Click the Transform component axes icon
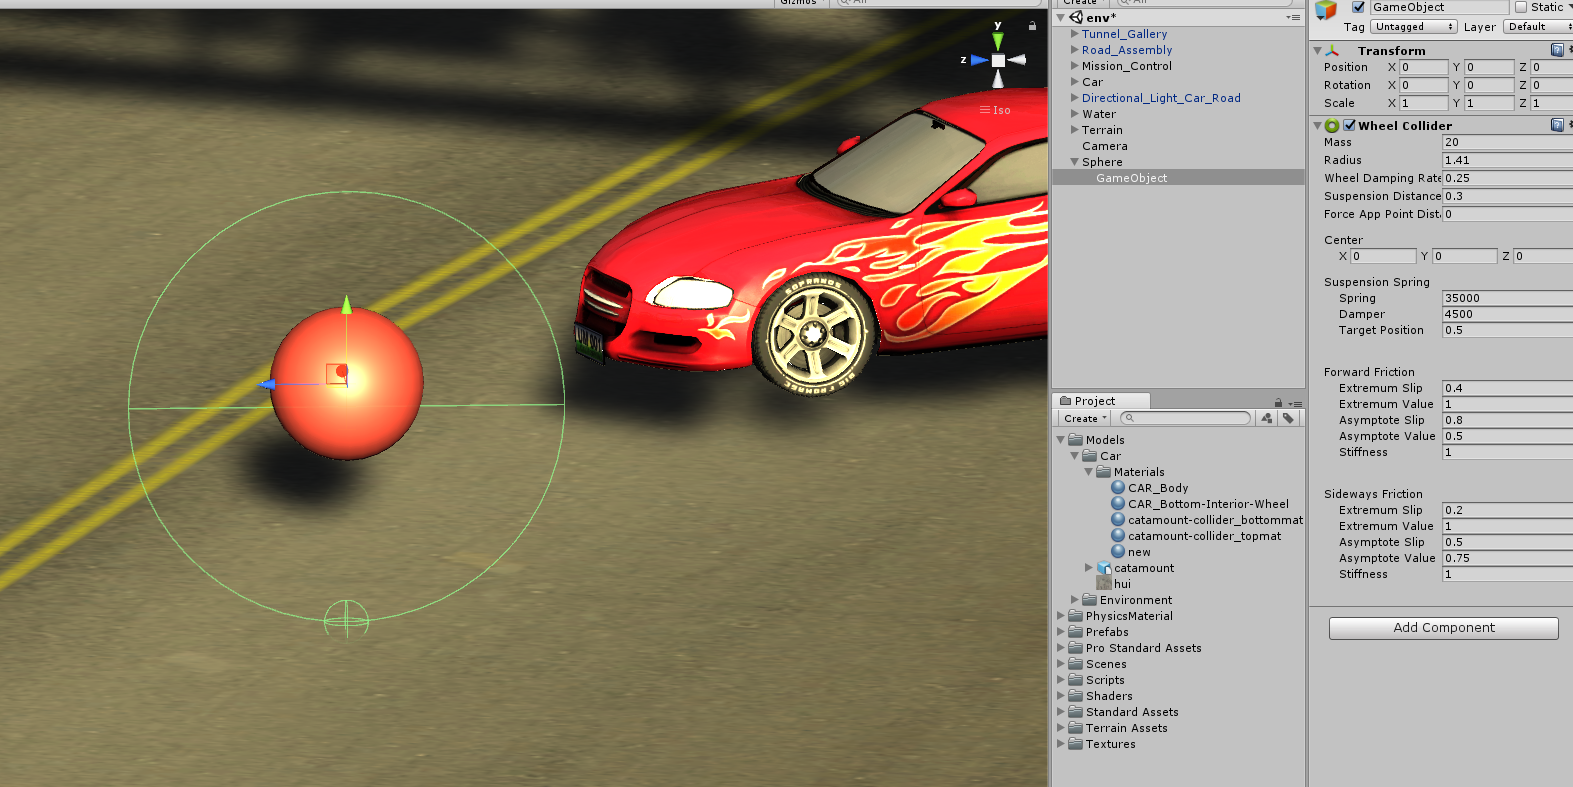1573x787 pixels. [x=1333, y=50]
